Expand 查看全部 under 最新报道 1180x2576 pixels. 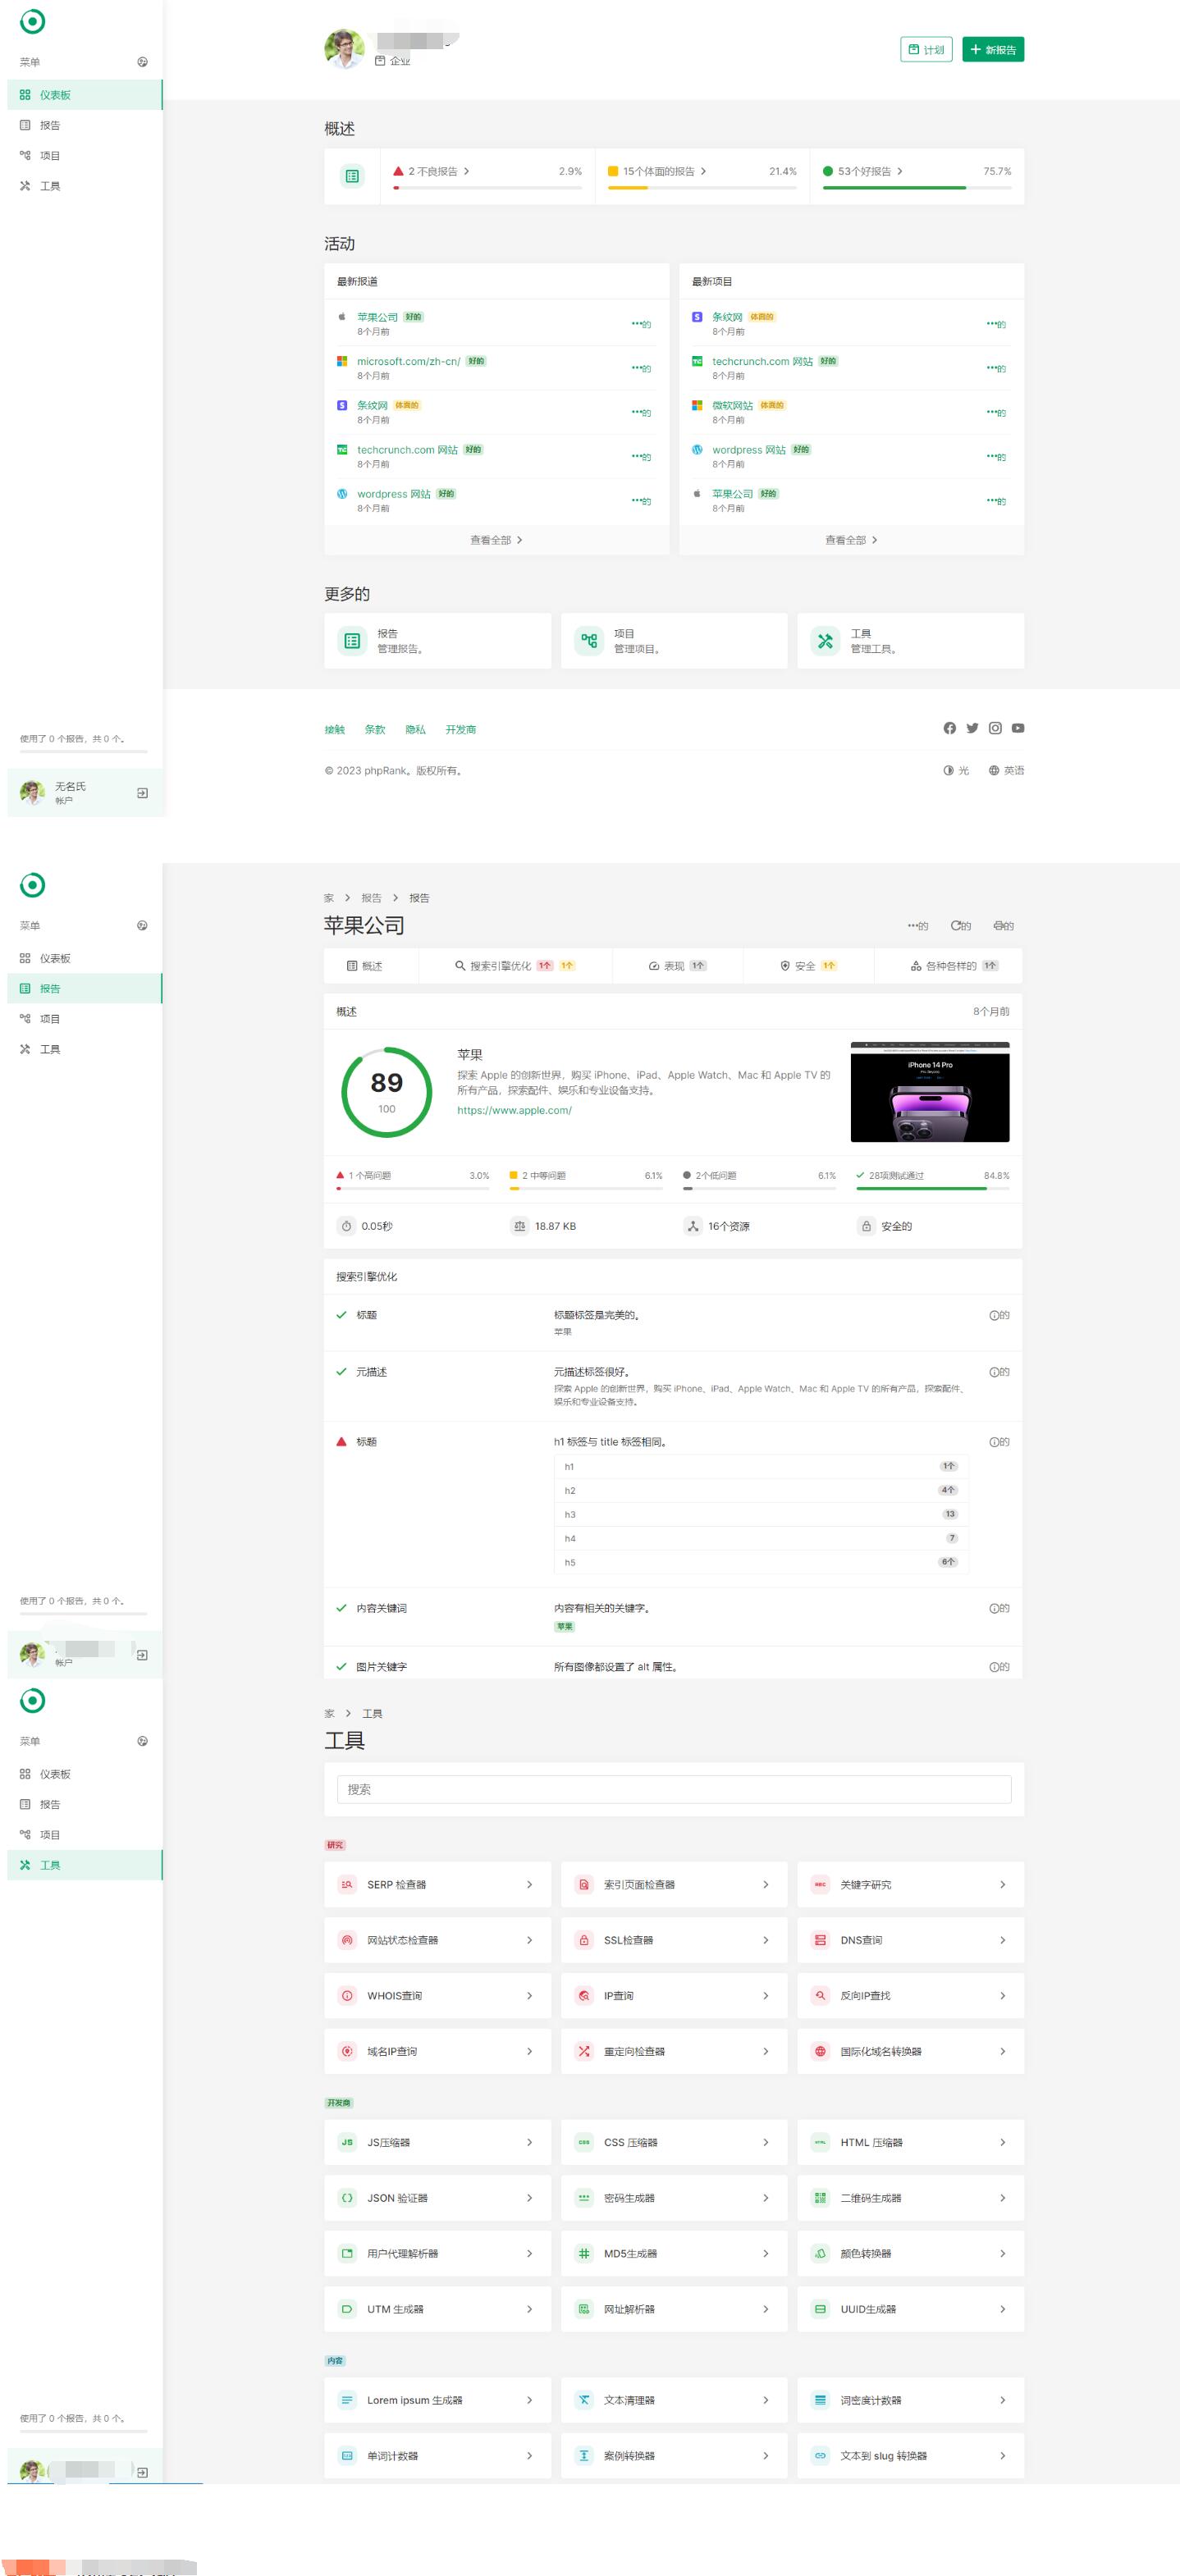tap(496, 540)
